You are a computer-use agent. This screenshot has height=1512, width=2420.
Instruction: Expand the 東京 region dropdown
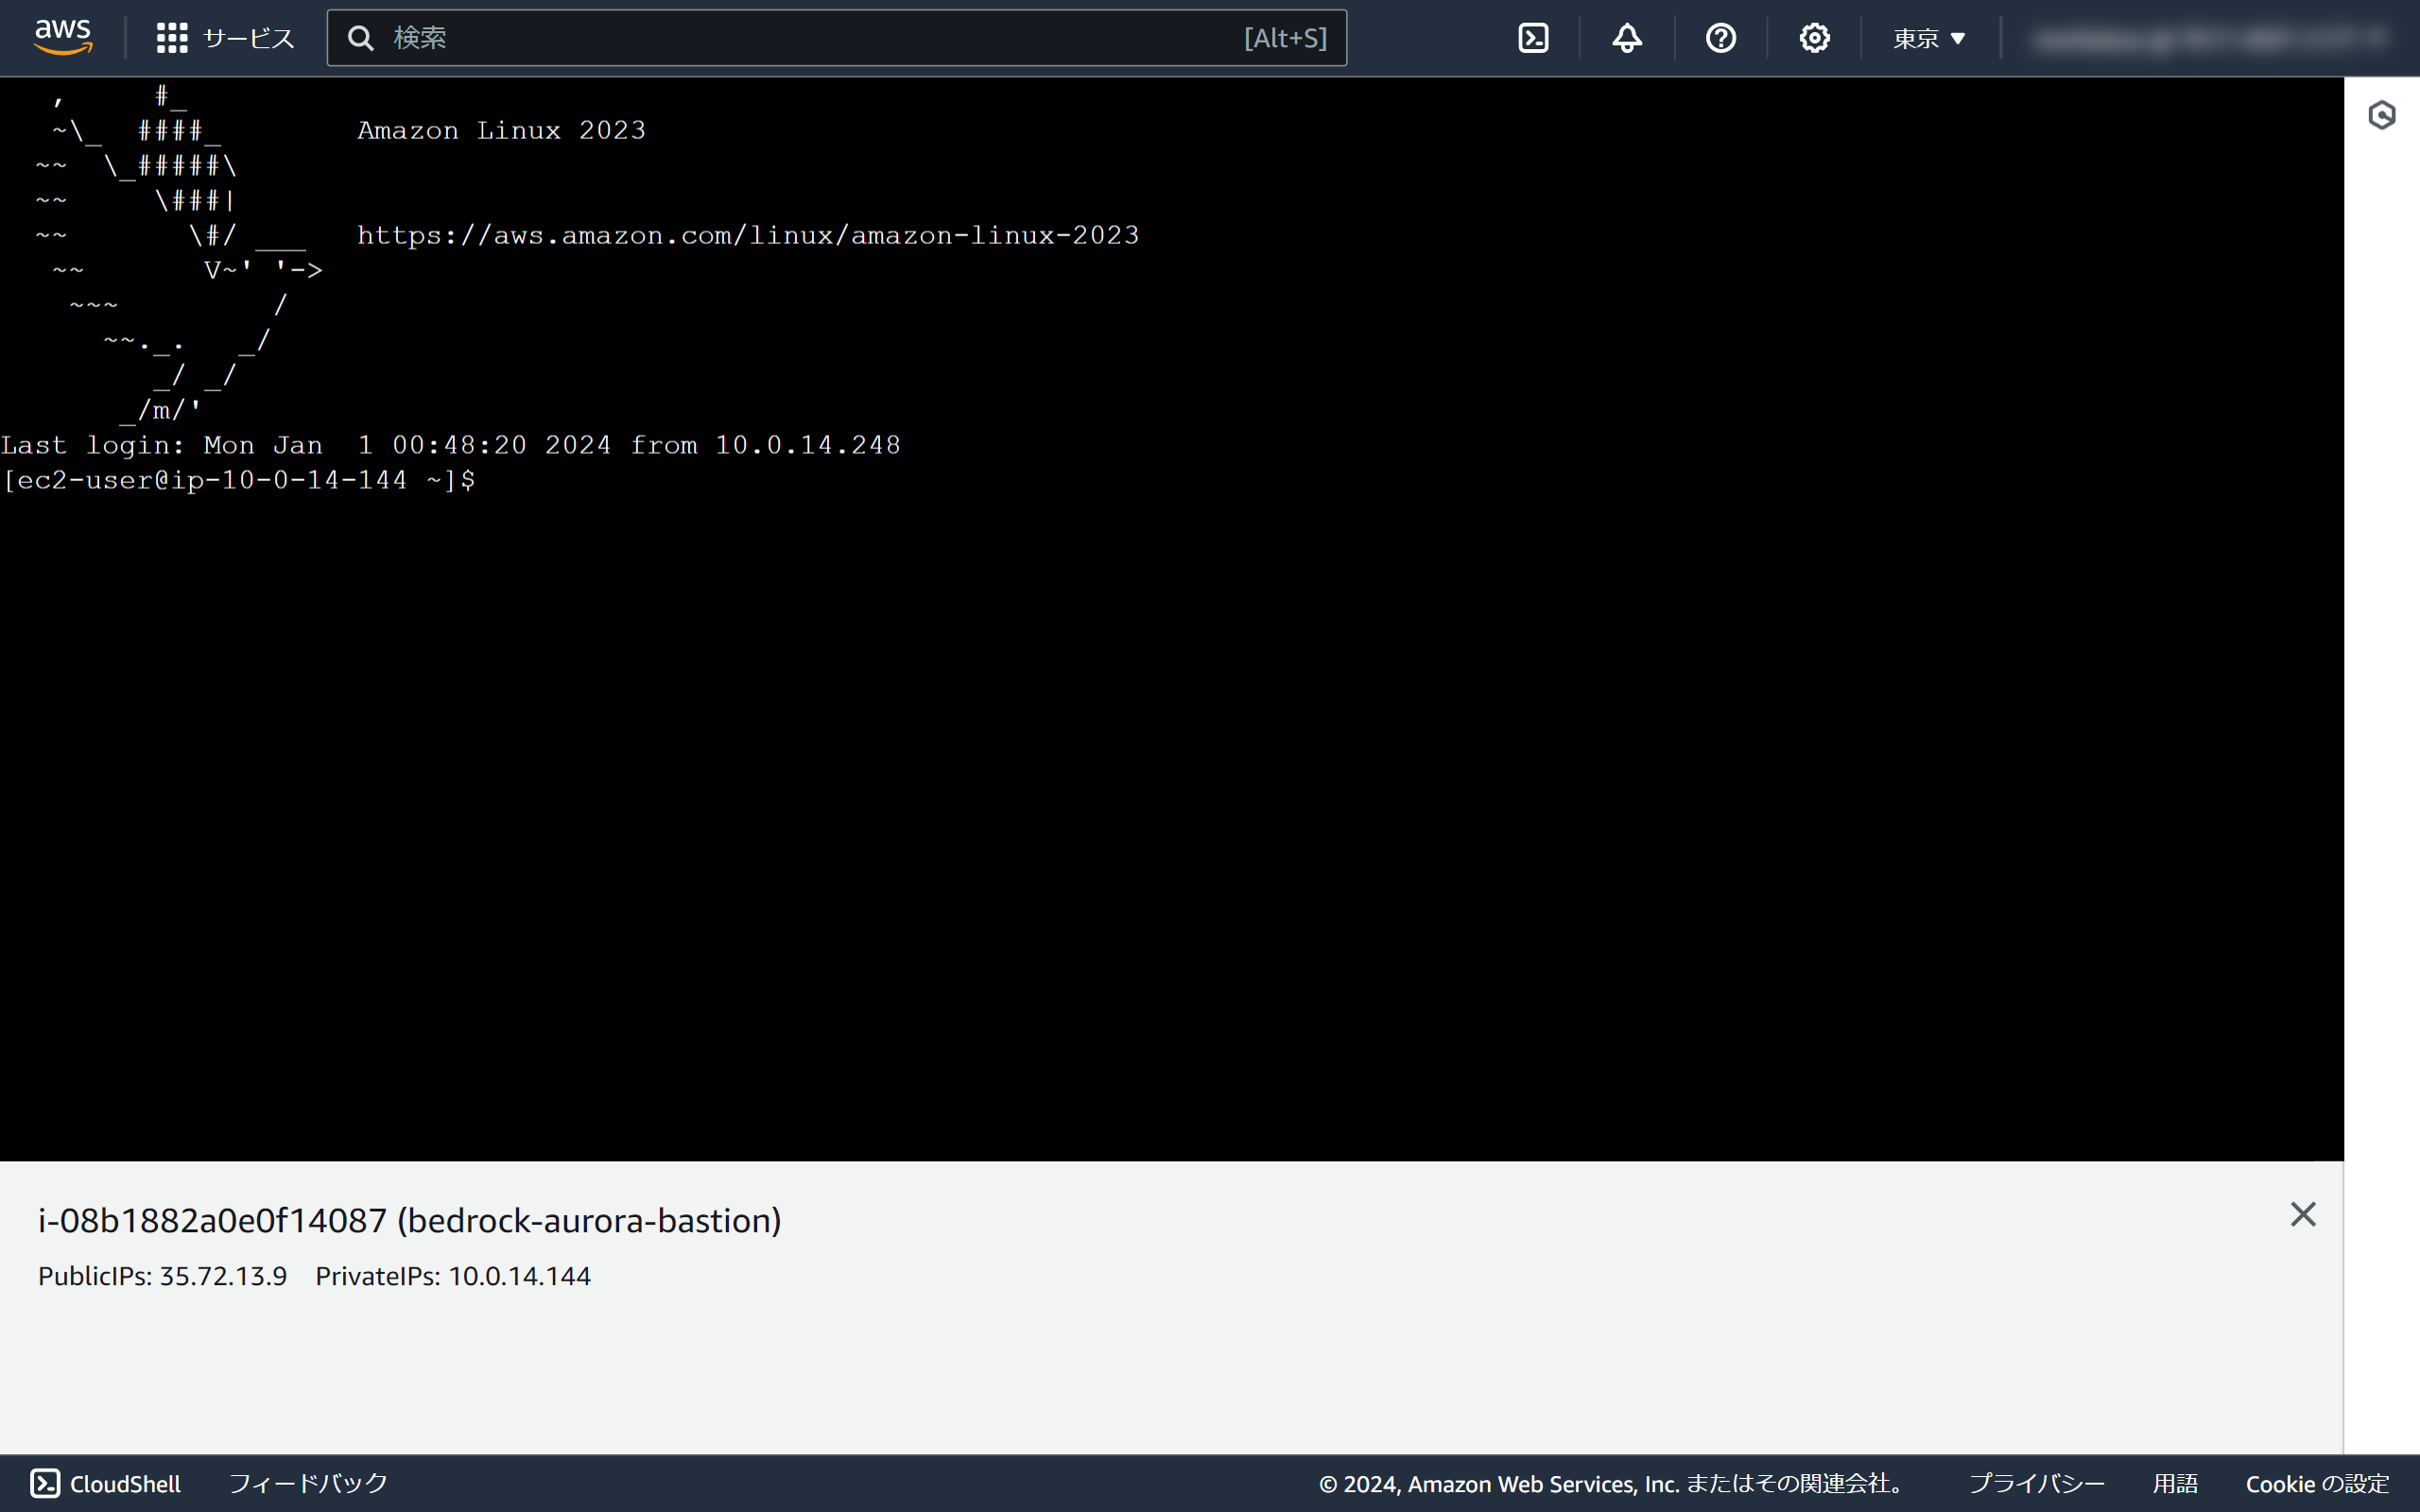pos(1929,38)
